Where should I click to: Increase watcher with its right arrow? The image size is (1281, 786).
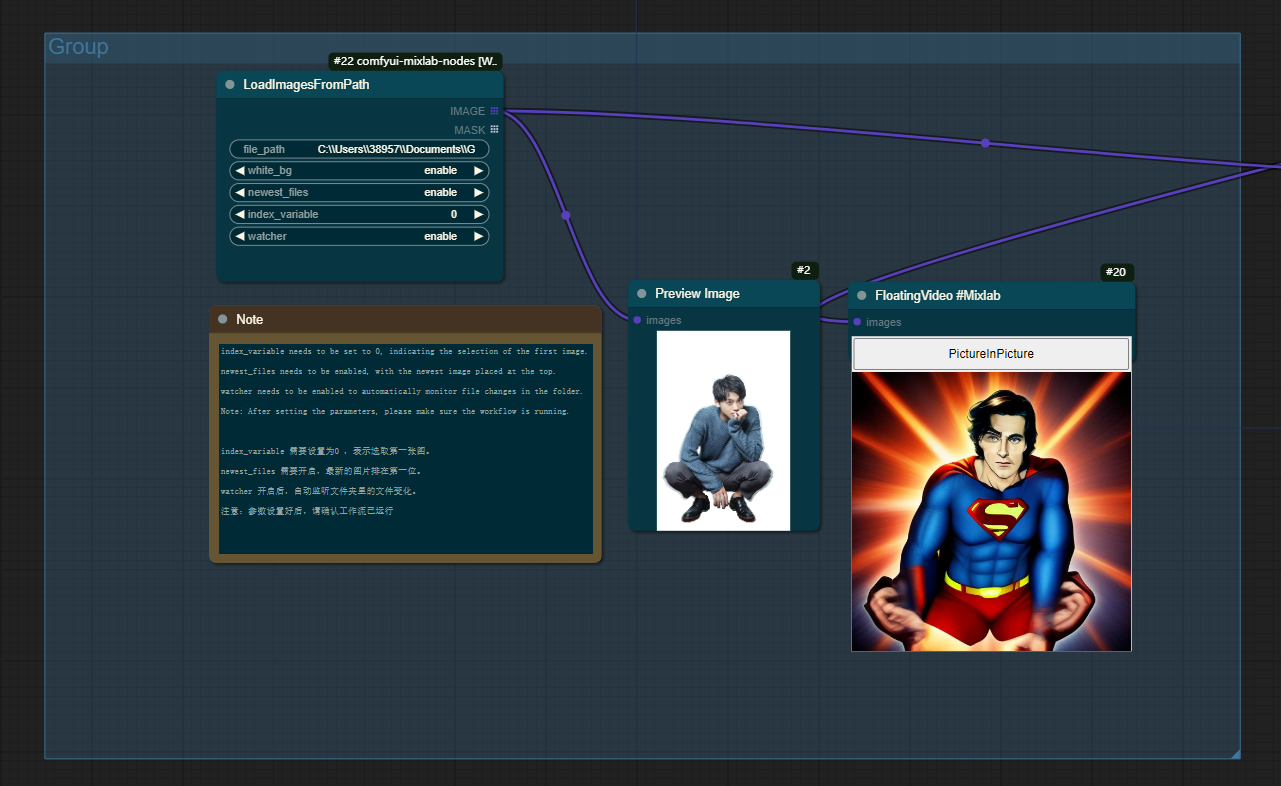[479, 237]
